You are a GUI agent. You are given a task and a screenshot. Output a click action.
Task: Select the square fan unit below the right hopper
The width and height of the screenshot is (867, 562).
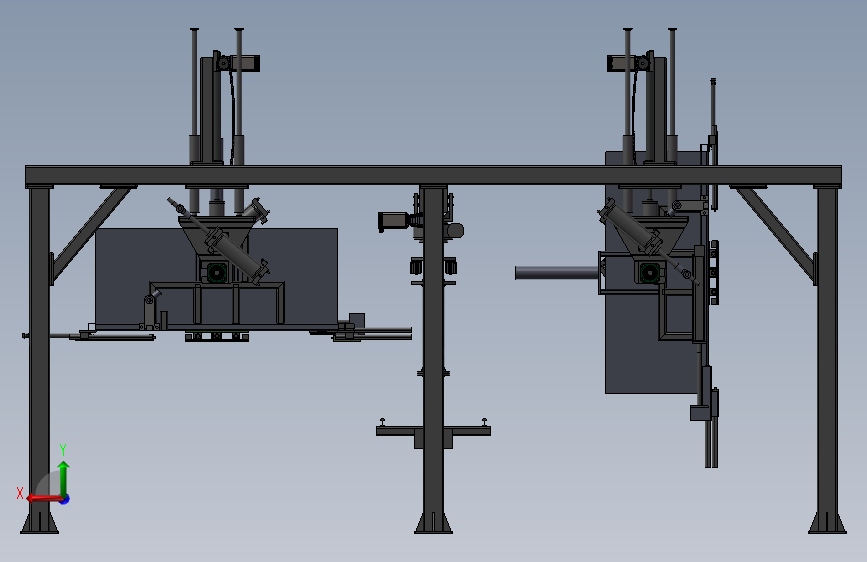(649, 272)
